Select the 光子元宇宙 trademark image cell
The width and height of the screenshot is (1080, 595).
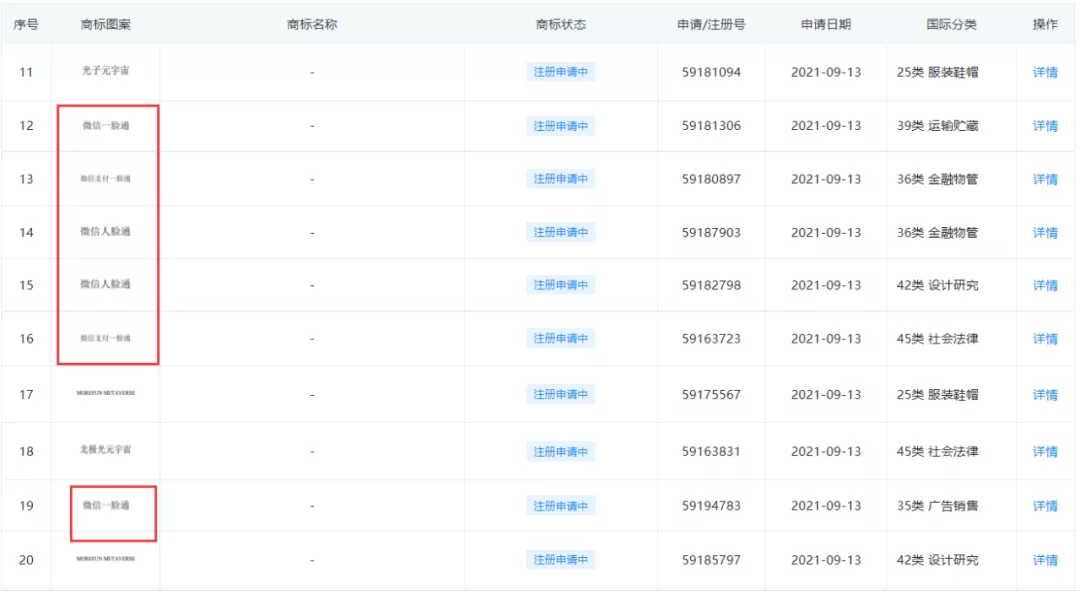pos(107,72)
